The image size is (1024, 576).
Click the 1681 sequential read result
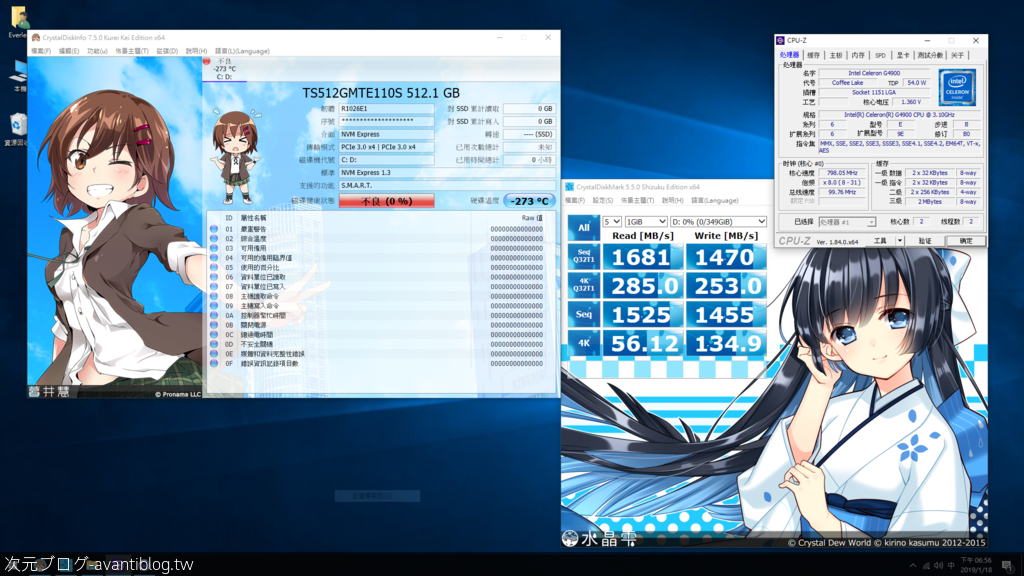643,257
